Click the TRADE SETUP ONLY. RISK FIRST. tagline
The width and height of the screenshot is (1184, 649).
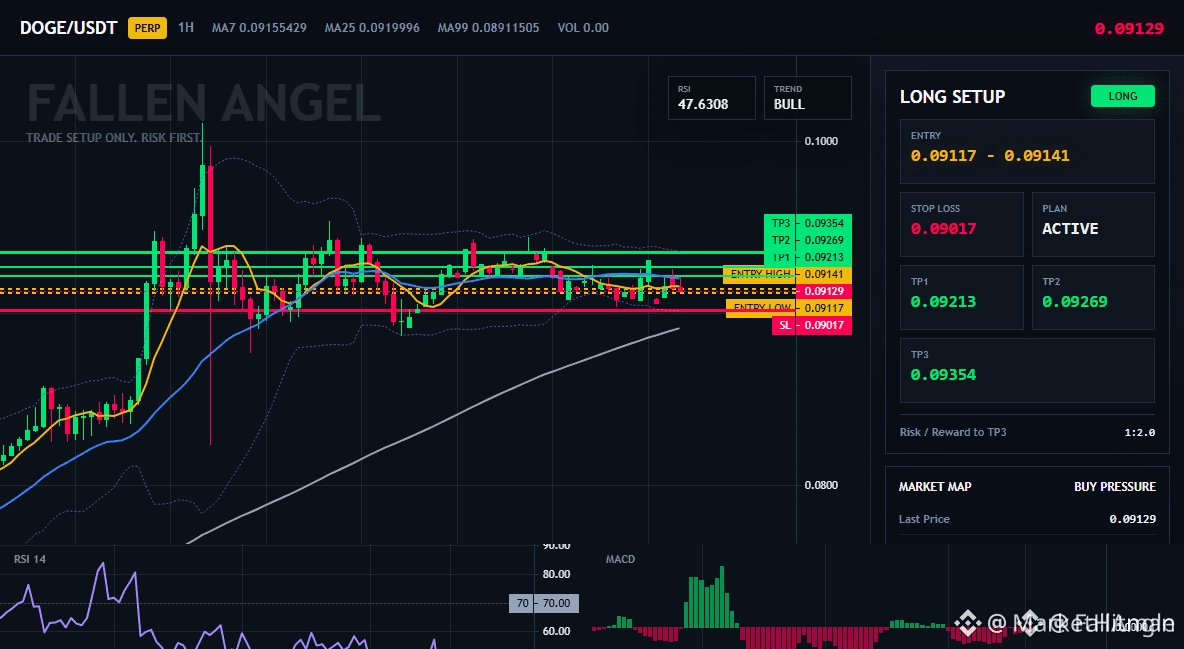click(x=114, y=138)
